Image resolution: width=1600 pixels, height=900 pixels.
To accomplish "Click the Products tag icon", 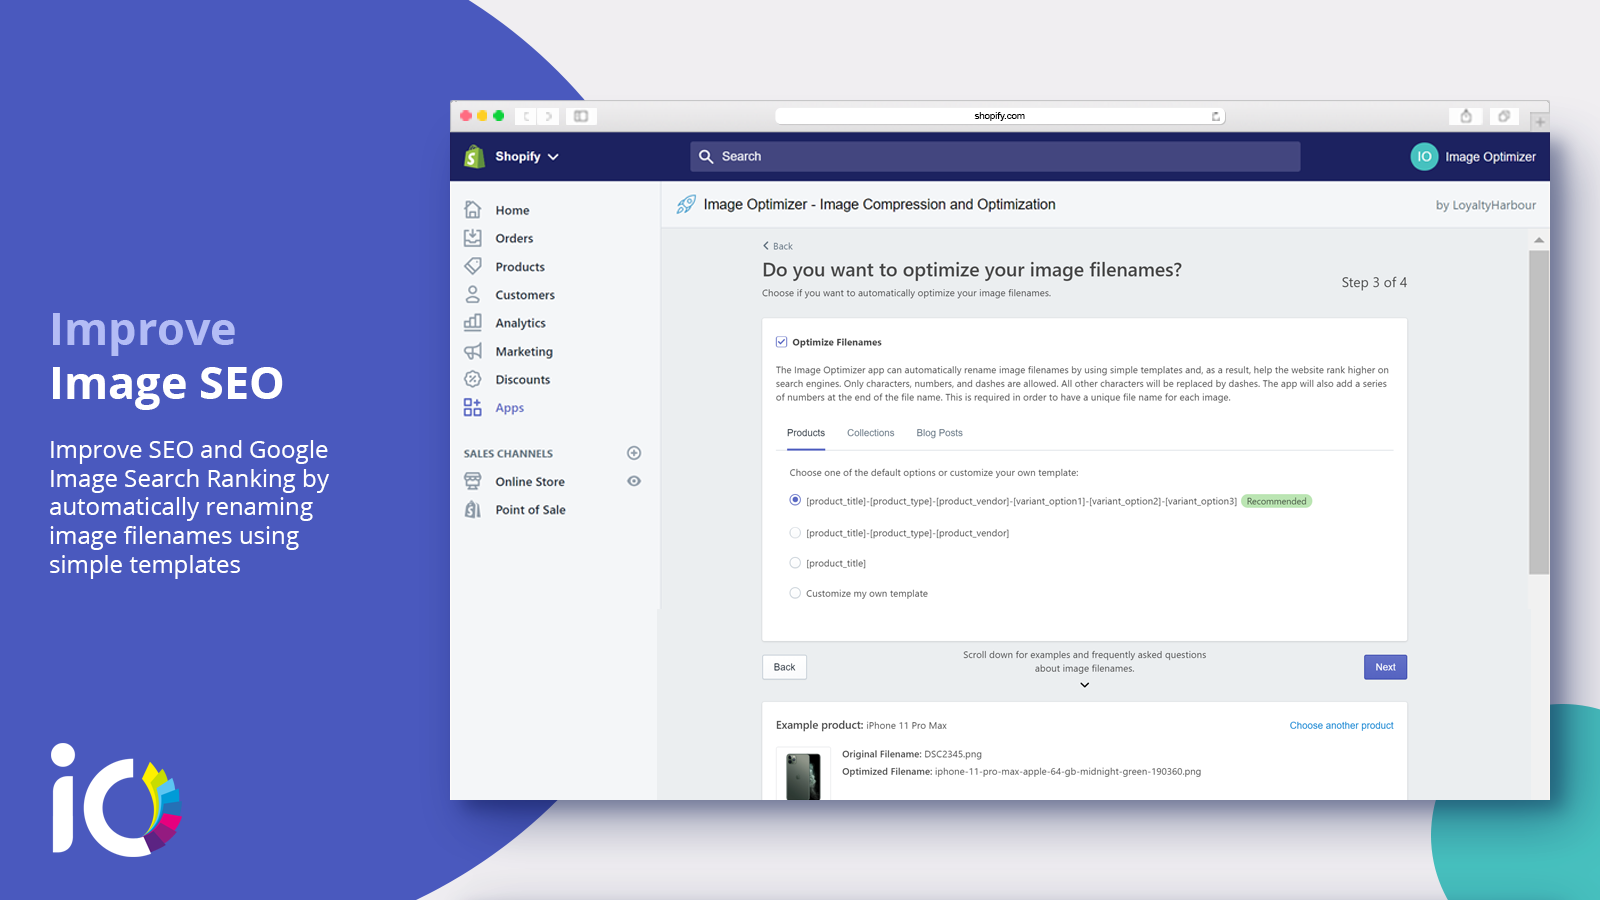I will tap(473, 266).
